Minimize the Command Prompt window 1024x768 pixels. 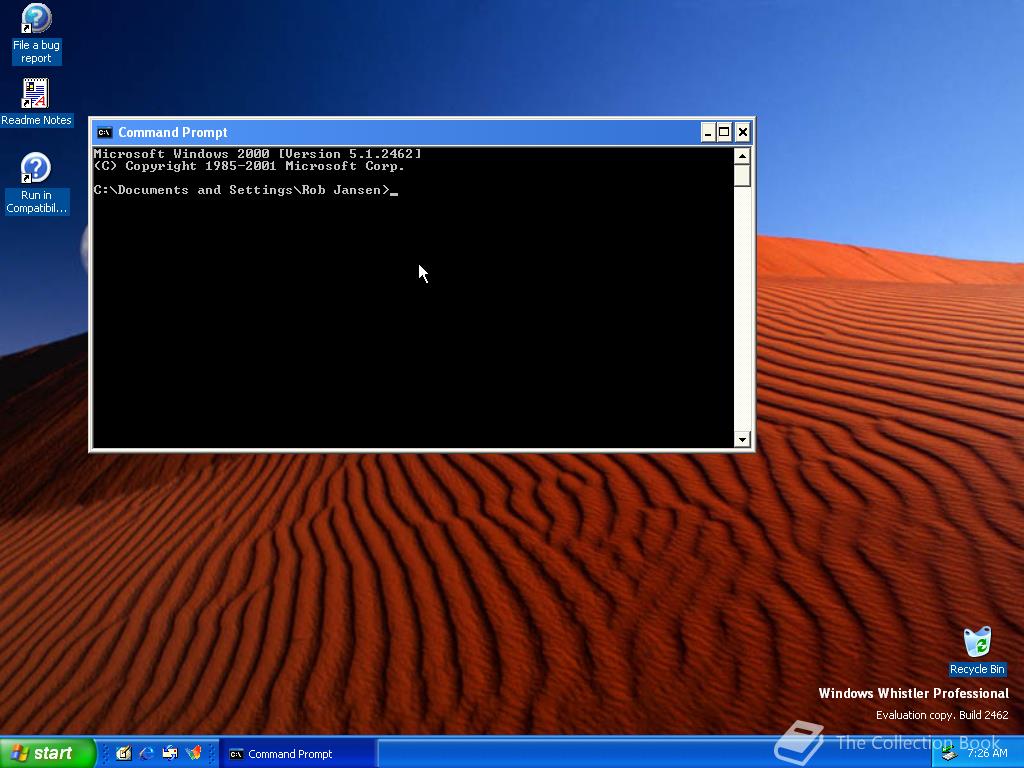708,133
